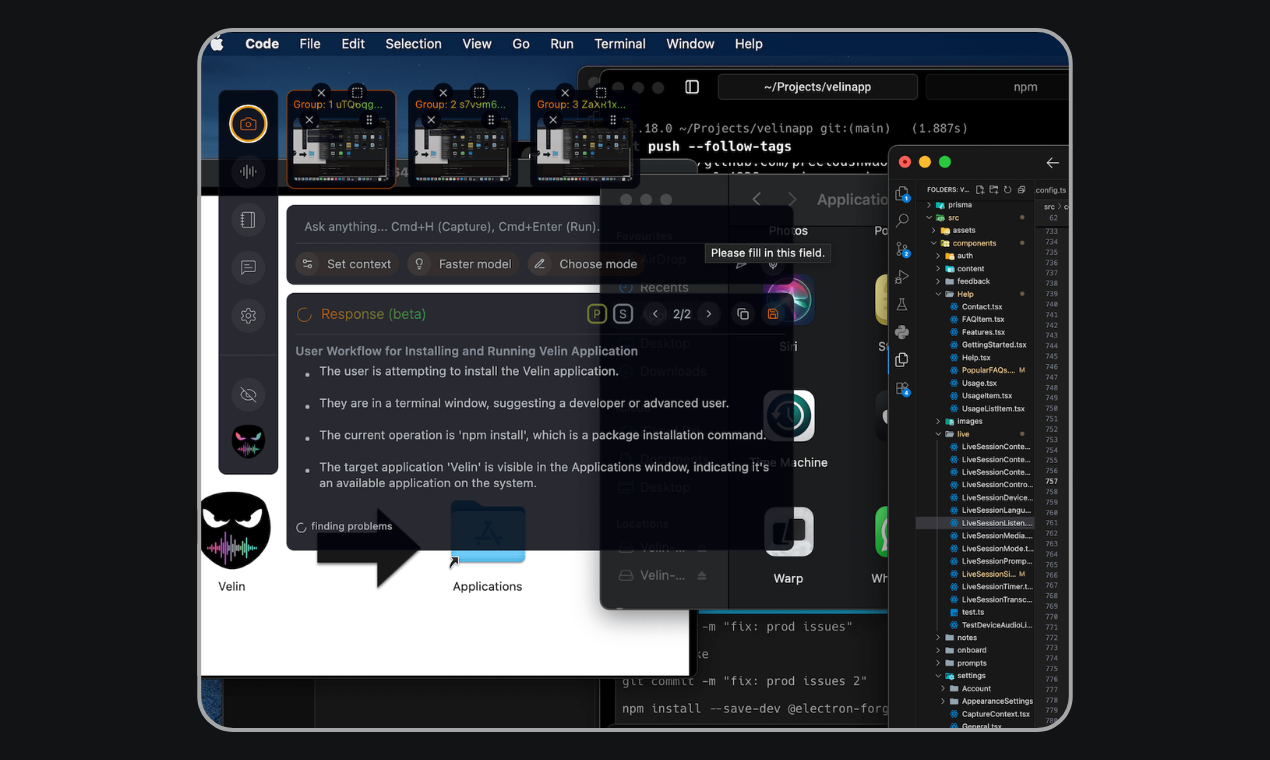
Task: Open the notebook icon in Velin sidebar
Action: tap(248, 220)
